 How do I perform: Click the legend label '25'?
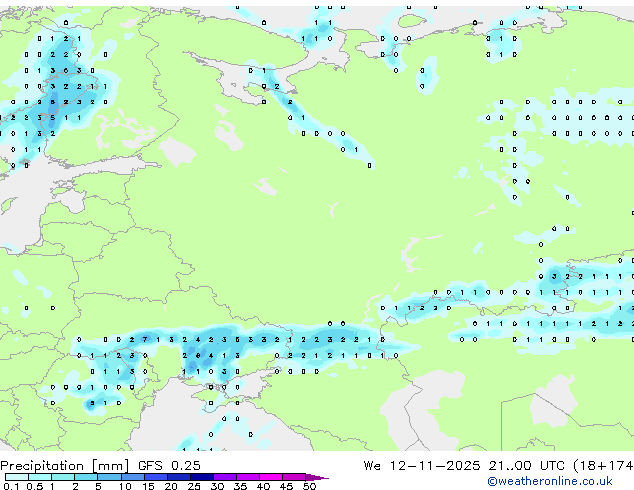[x=194, y=486]
